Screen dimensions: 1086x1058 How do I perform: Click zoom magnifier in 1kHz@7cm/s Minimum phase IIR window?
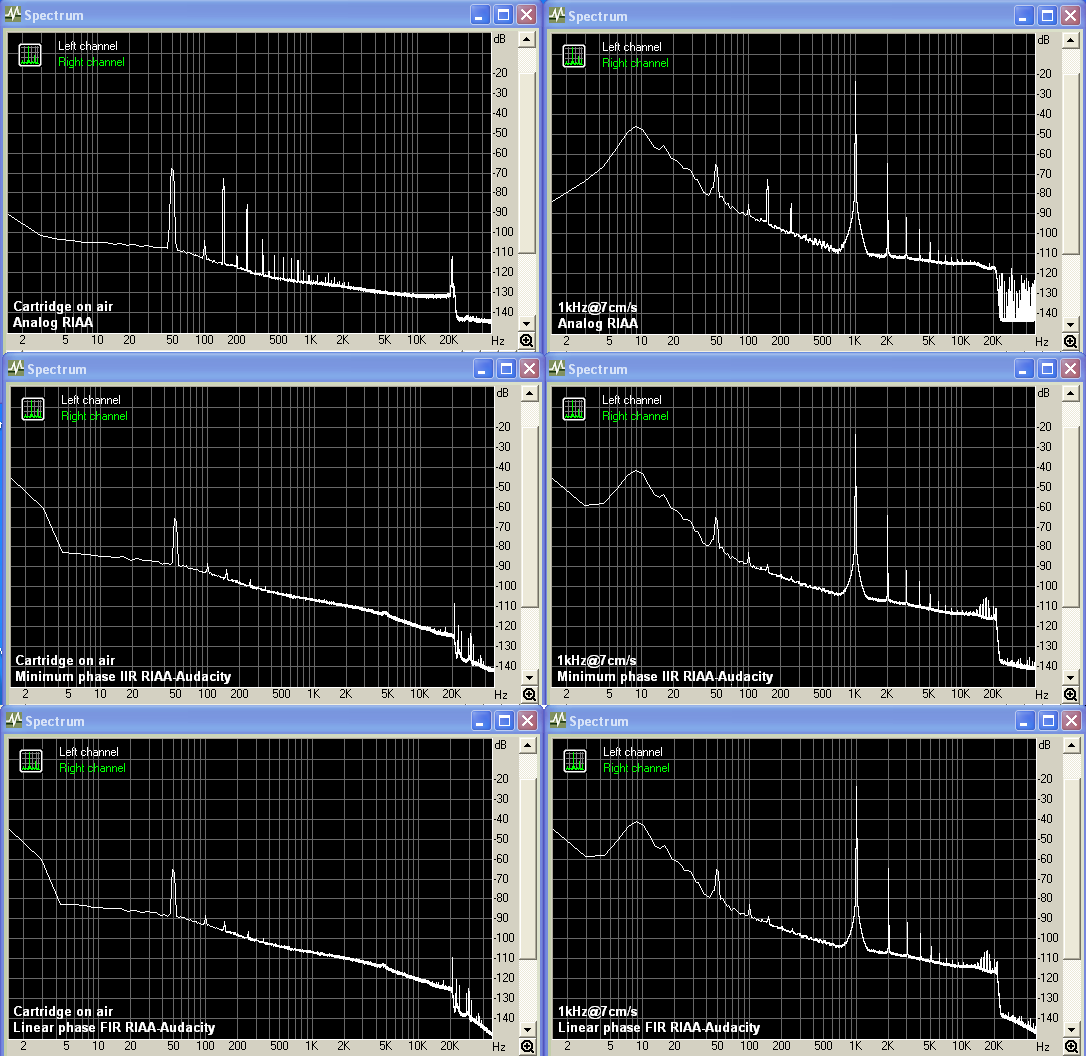tap(1070, 694)
